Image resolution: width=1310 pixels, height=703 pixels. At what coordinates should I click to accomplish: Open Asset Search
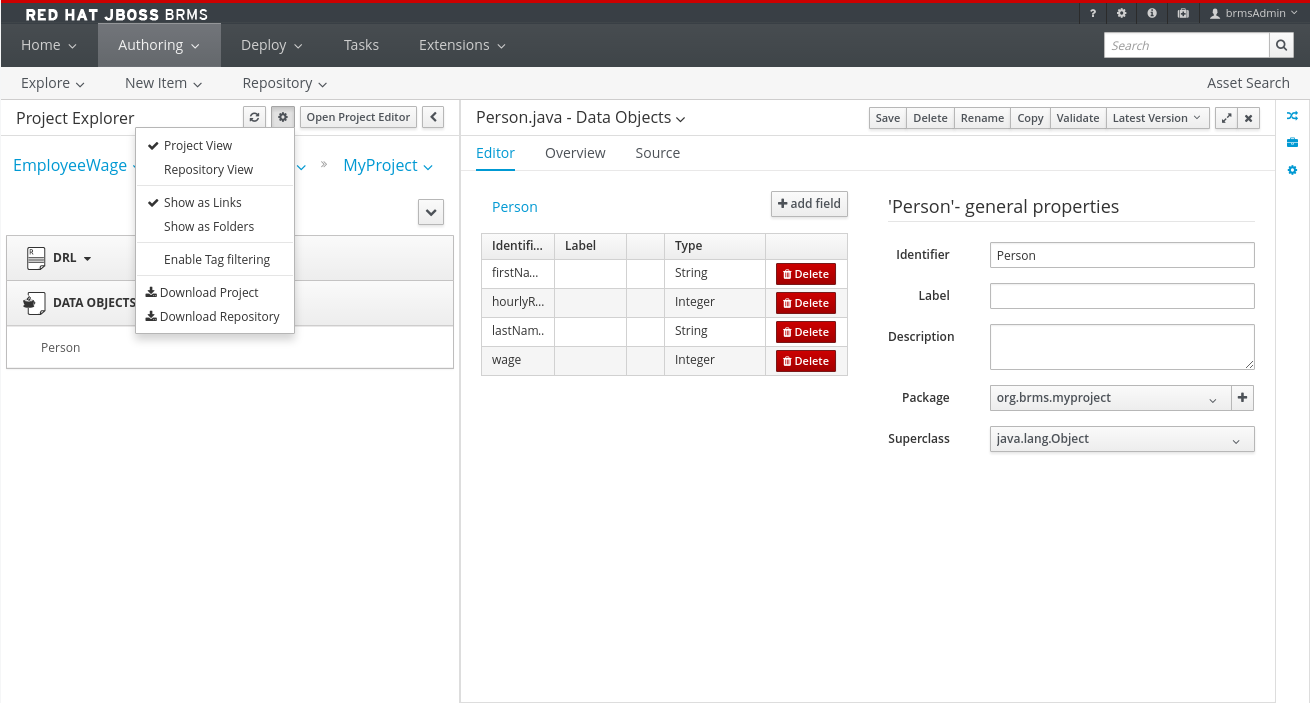(x=1248, y=83)
